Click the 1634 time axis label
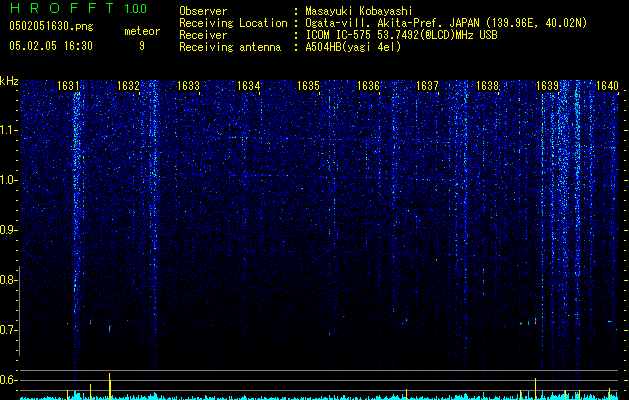This screenshot has height=400, width=629. point(248,85)
